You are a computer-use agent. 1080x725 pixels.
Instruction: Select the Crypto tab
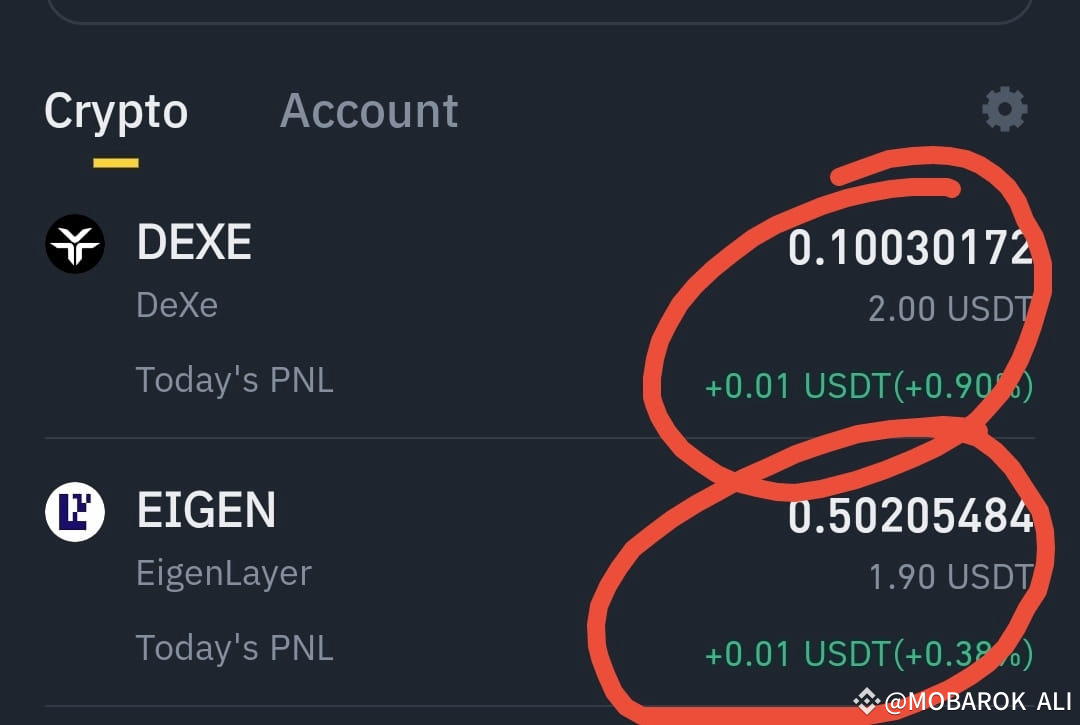116,112
